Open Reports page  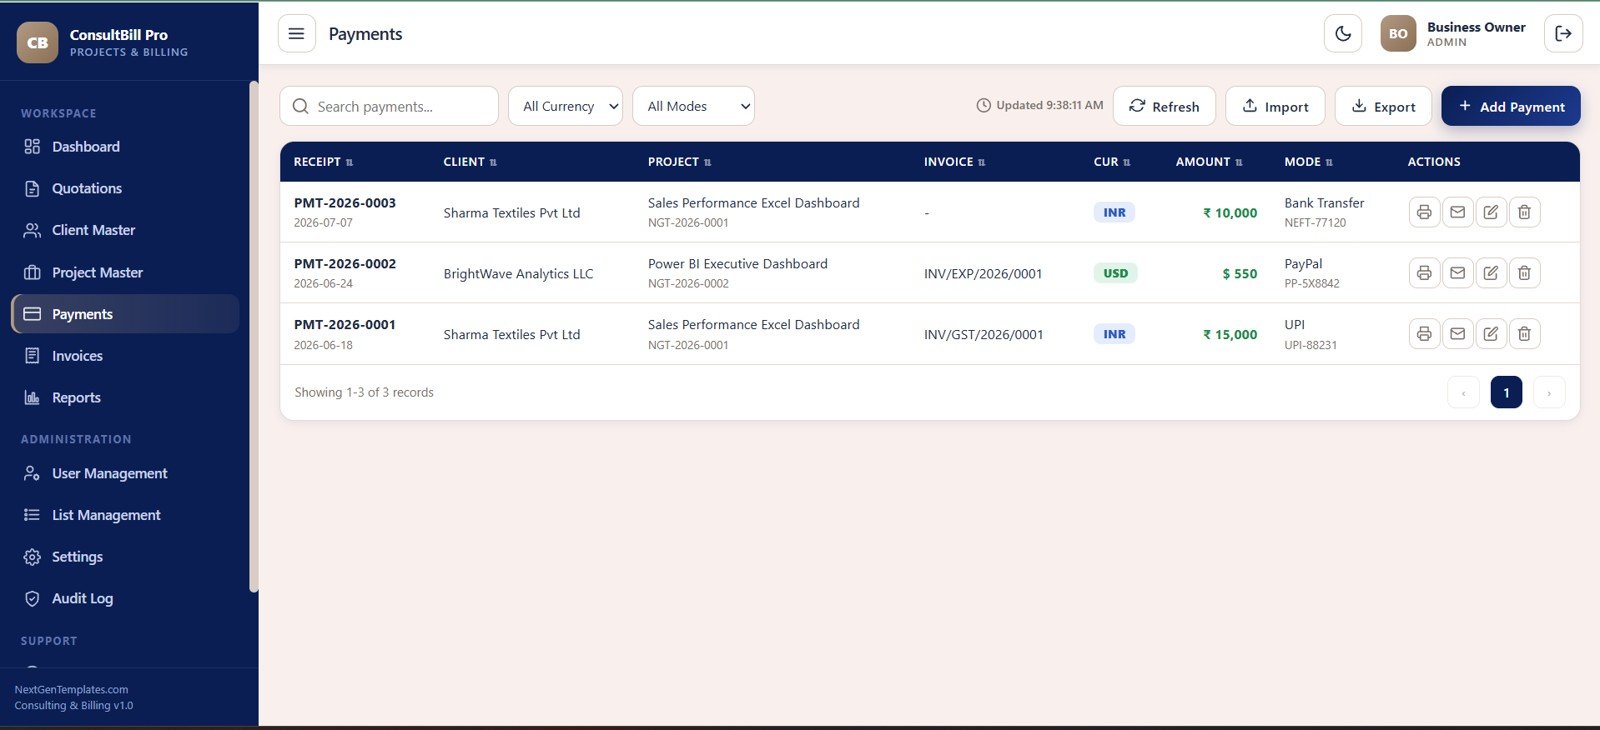(125, 398)
